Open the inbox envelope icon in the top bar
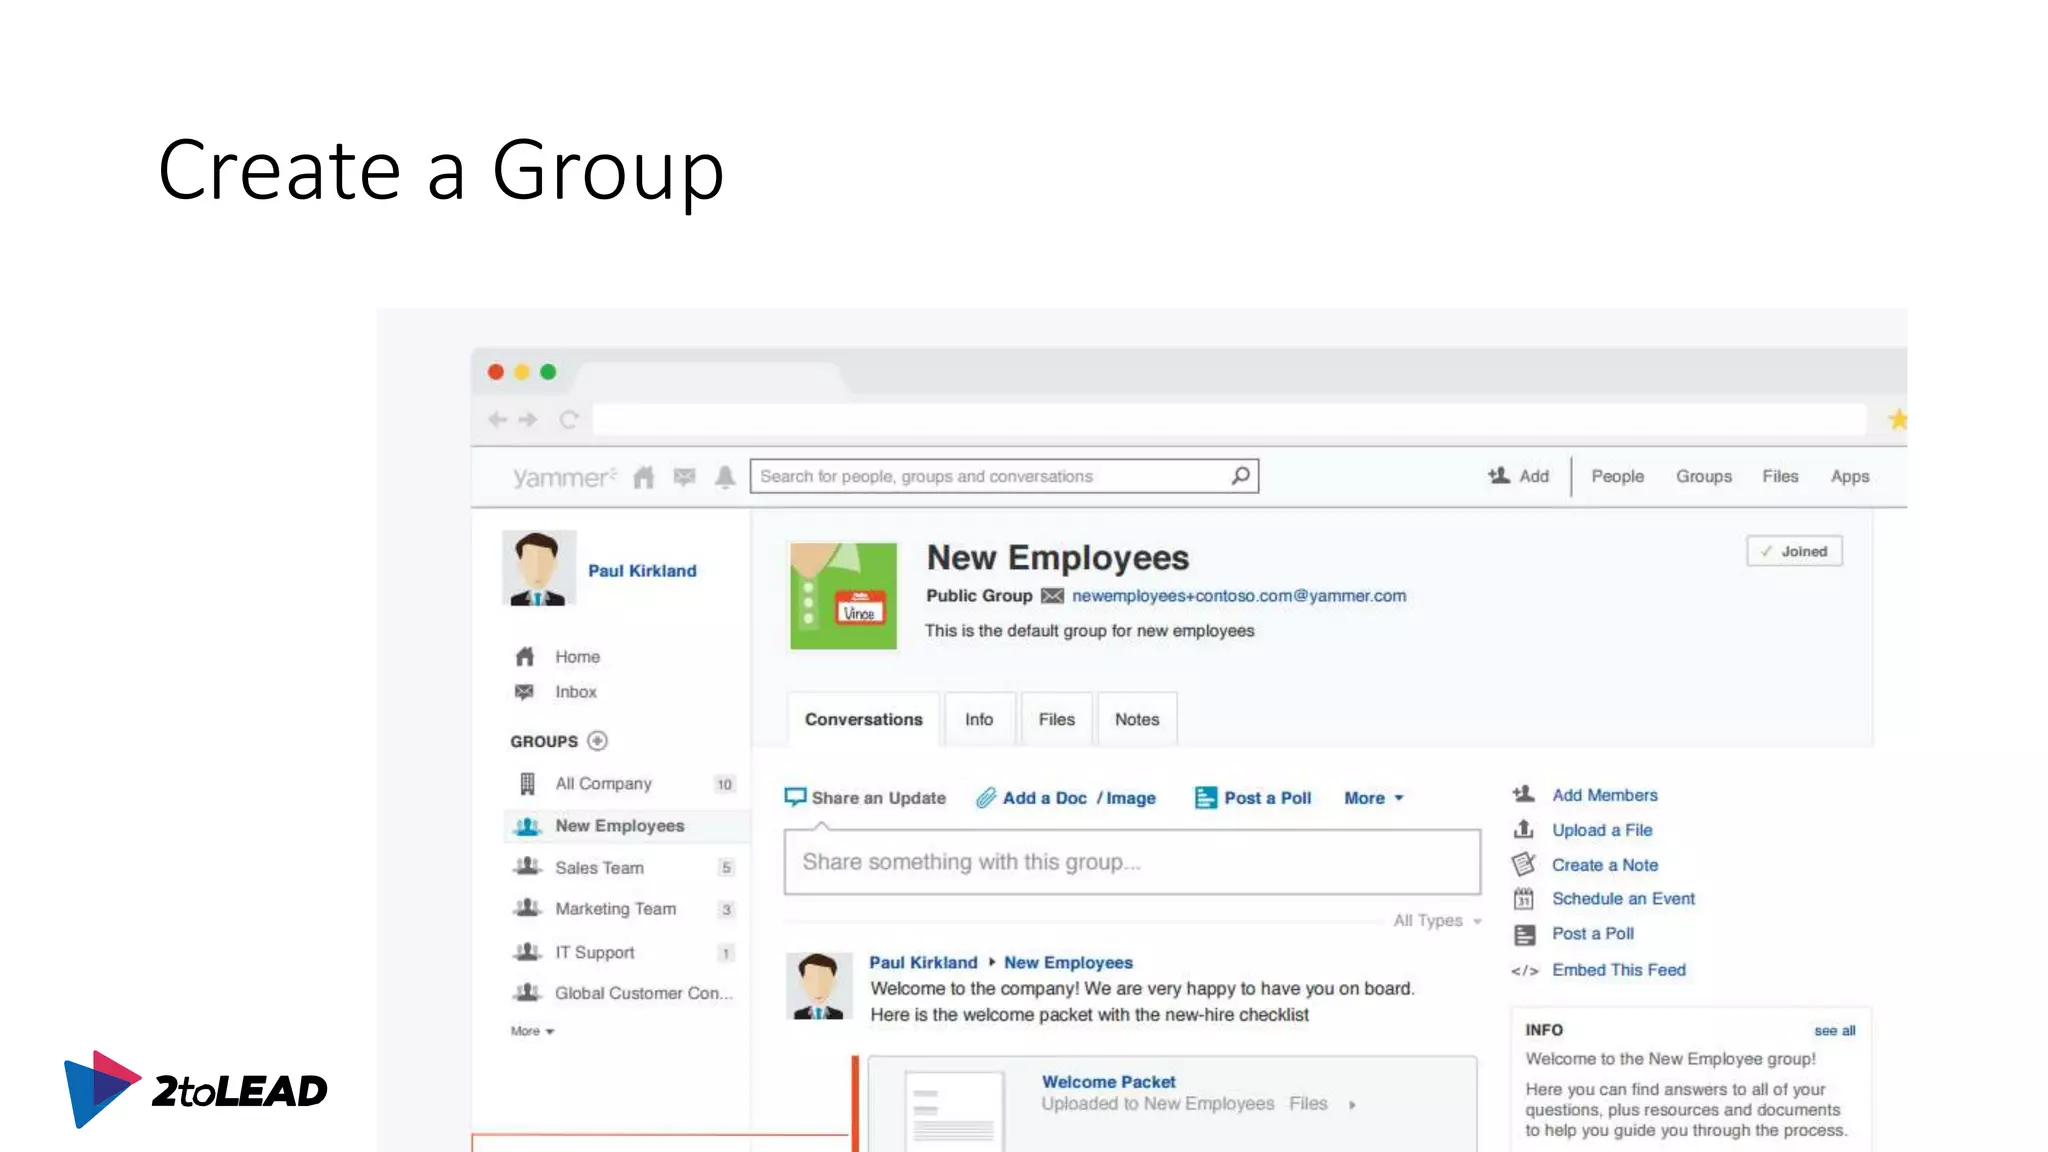This screenshot has width=2048, height=1152. [x=685, y=477]
